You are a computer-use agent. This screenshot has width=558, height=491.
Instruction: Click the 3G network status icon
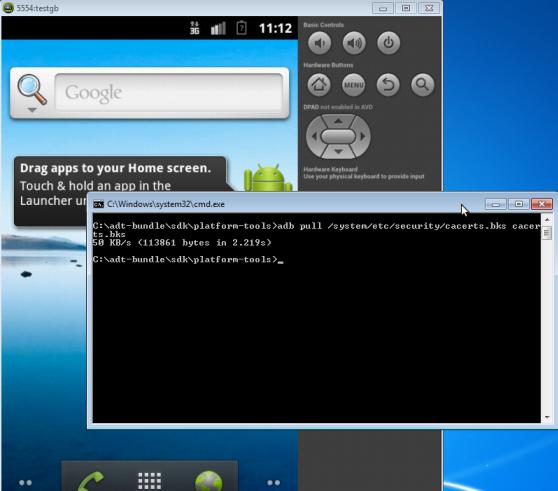[x=194, y=28]
